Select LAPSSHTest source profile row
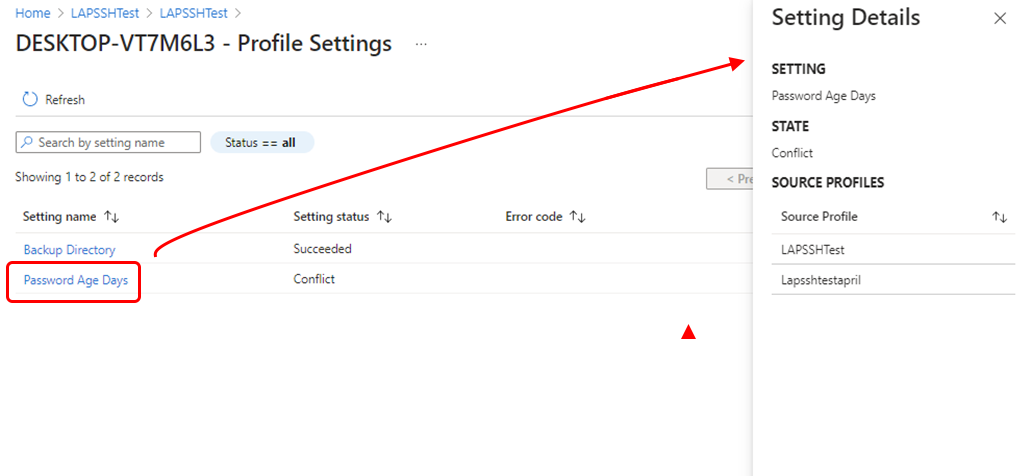The height and width of the screenshot is (476, 1032). point(893,250)
